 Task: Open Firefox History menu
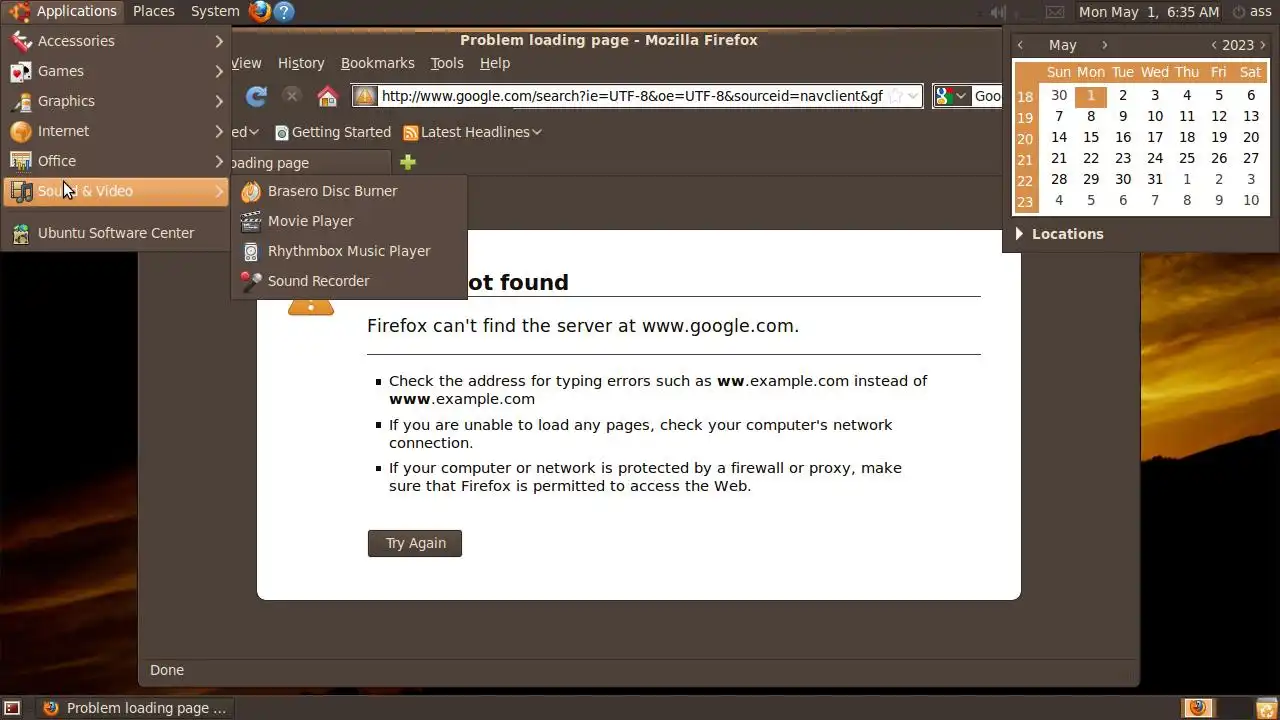tap(301, 63)
